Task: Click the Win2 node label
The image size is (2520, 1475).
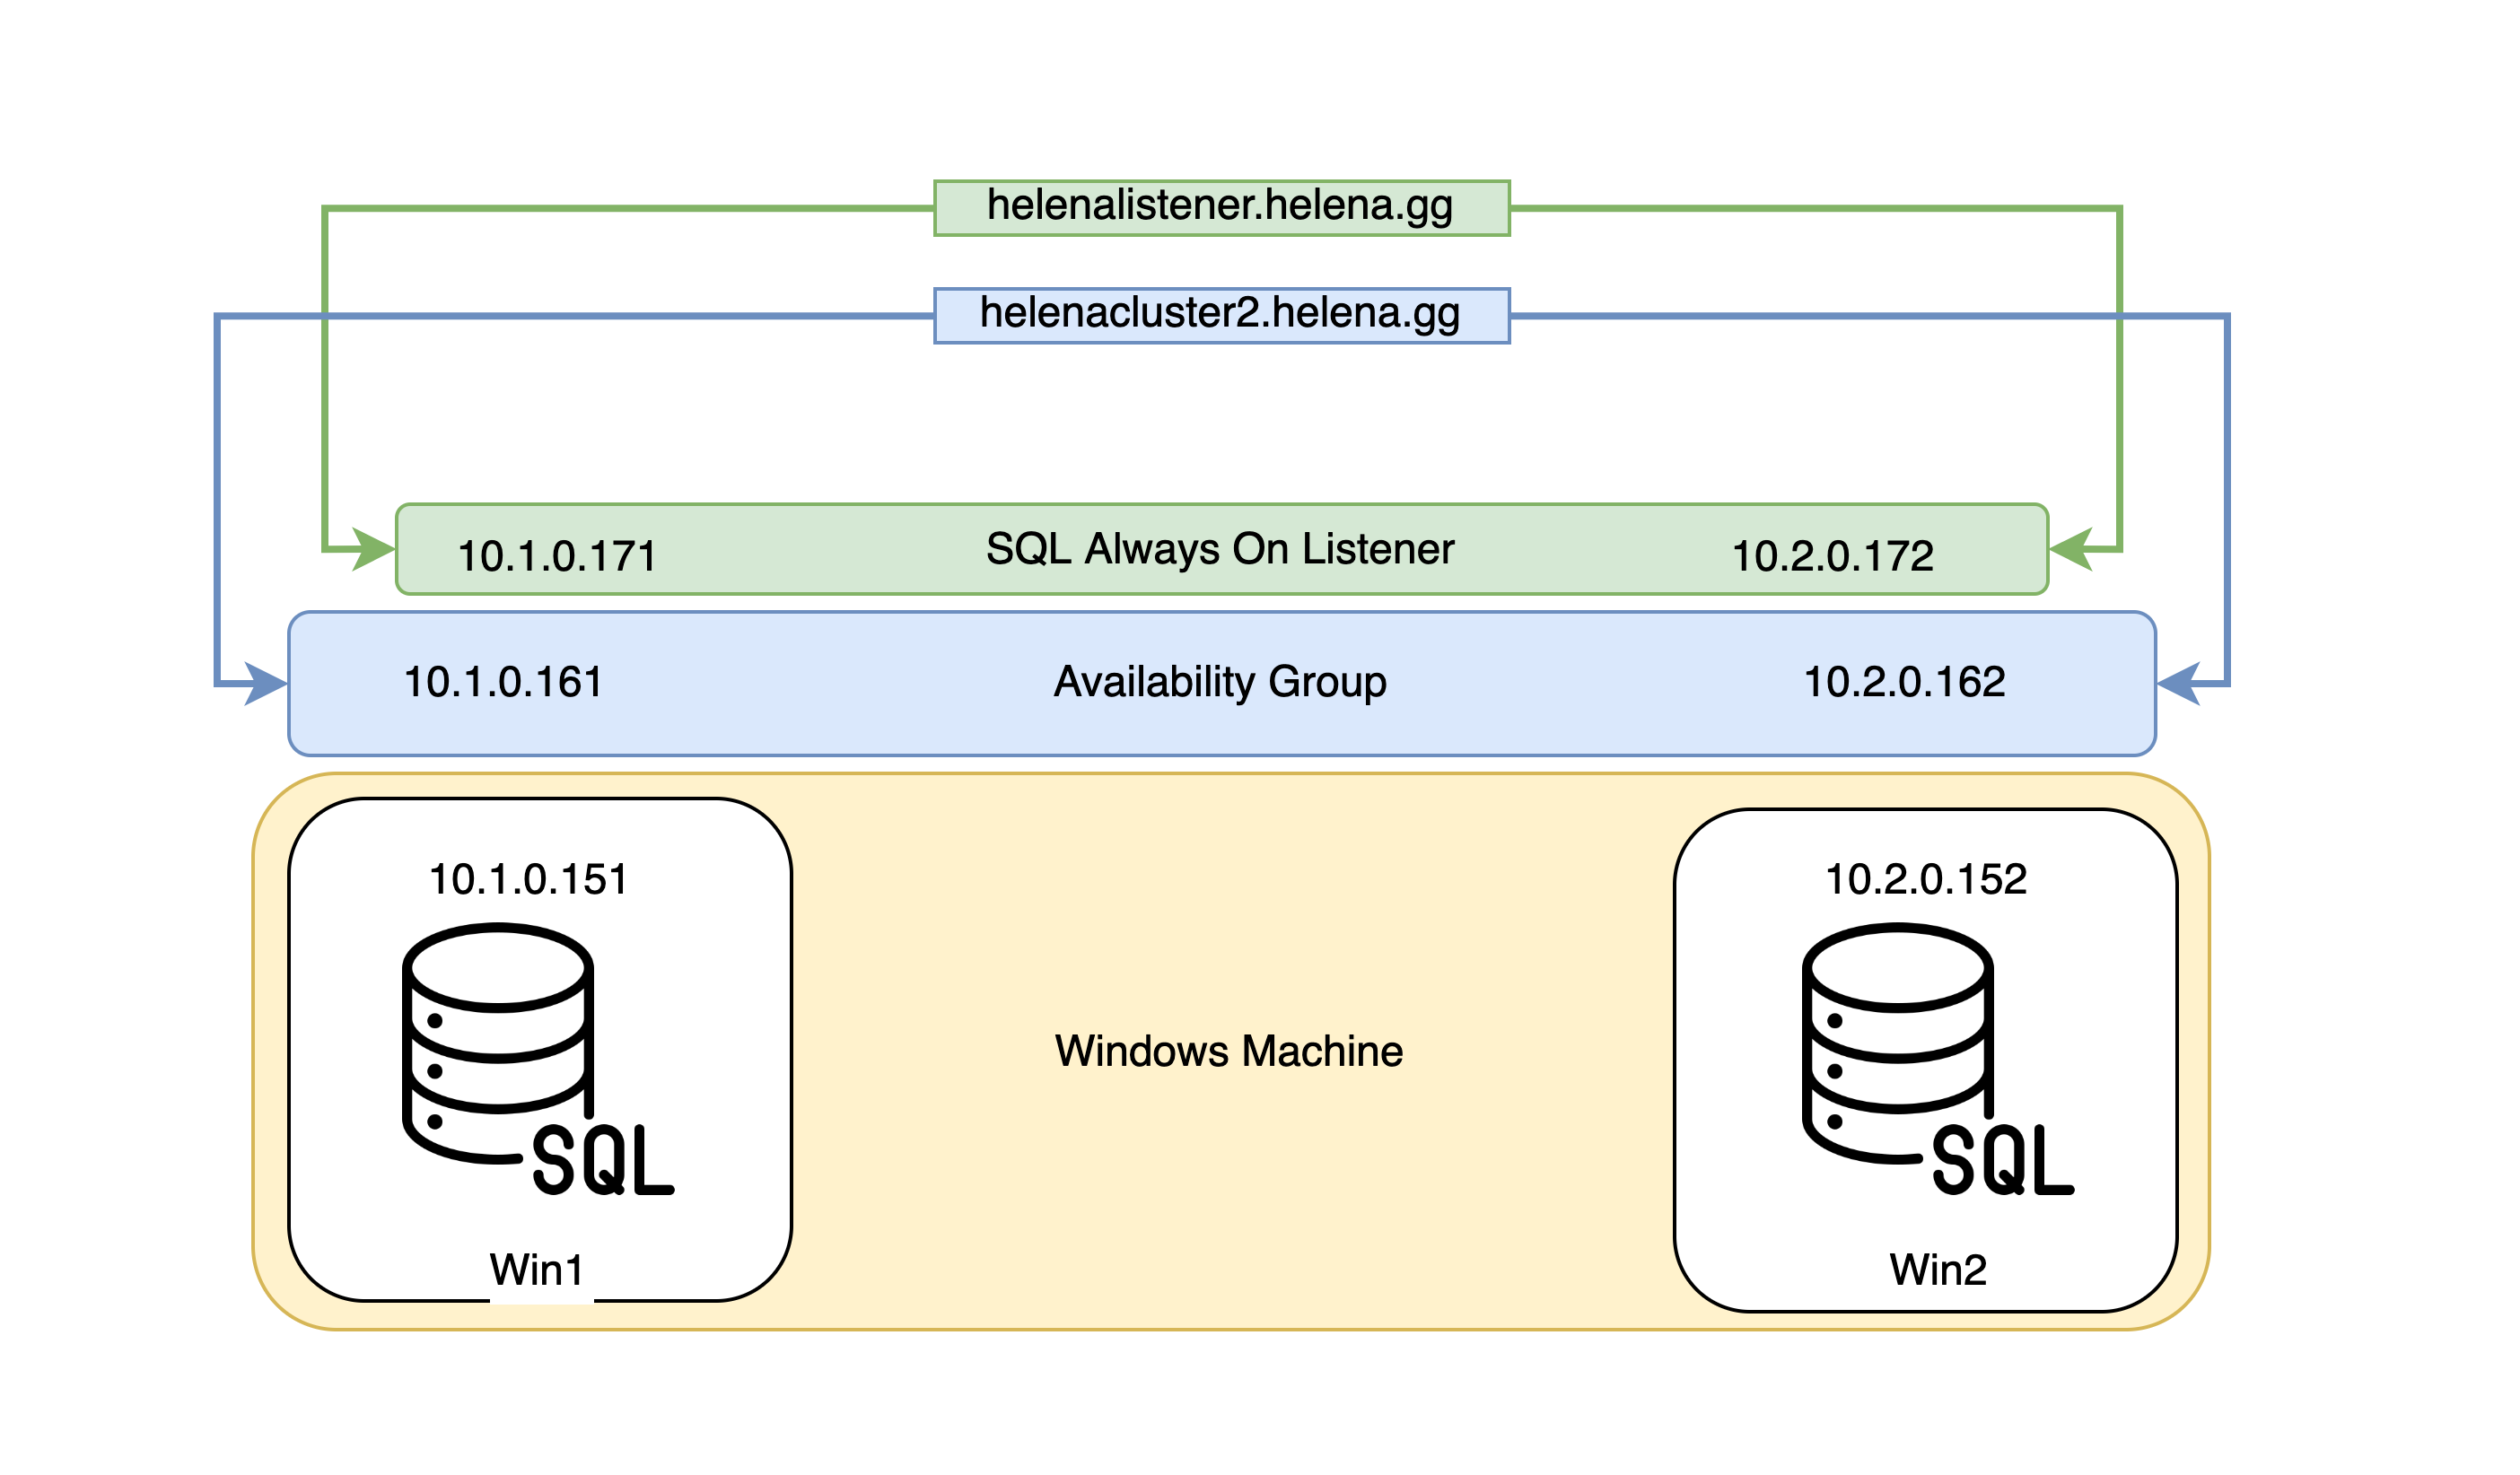Action: 1938,1270
